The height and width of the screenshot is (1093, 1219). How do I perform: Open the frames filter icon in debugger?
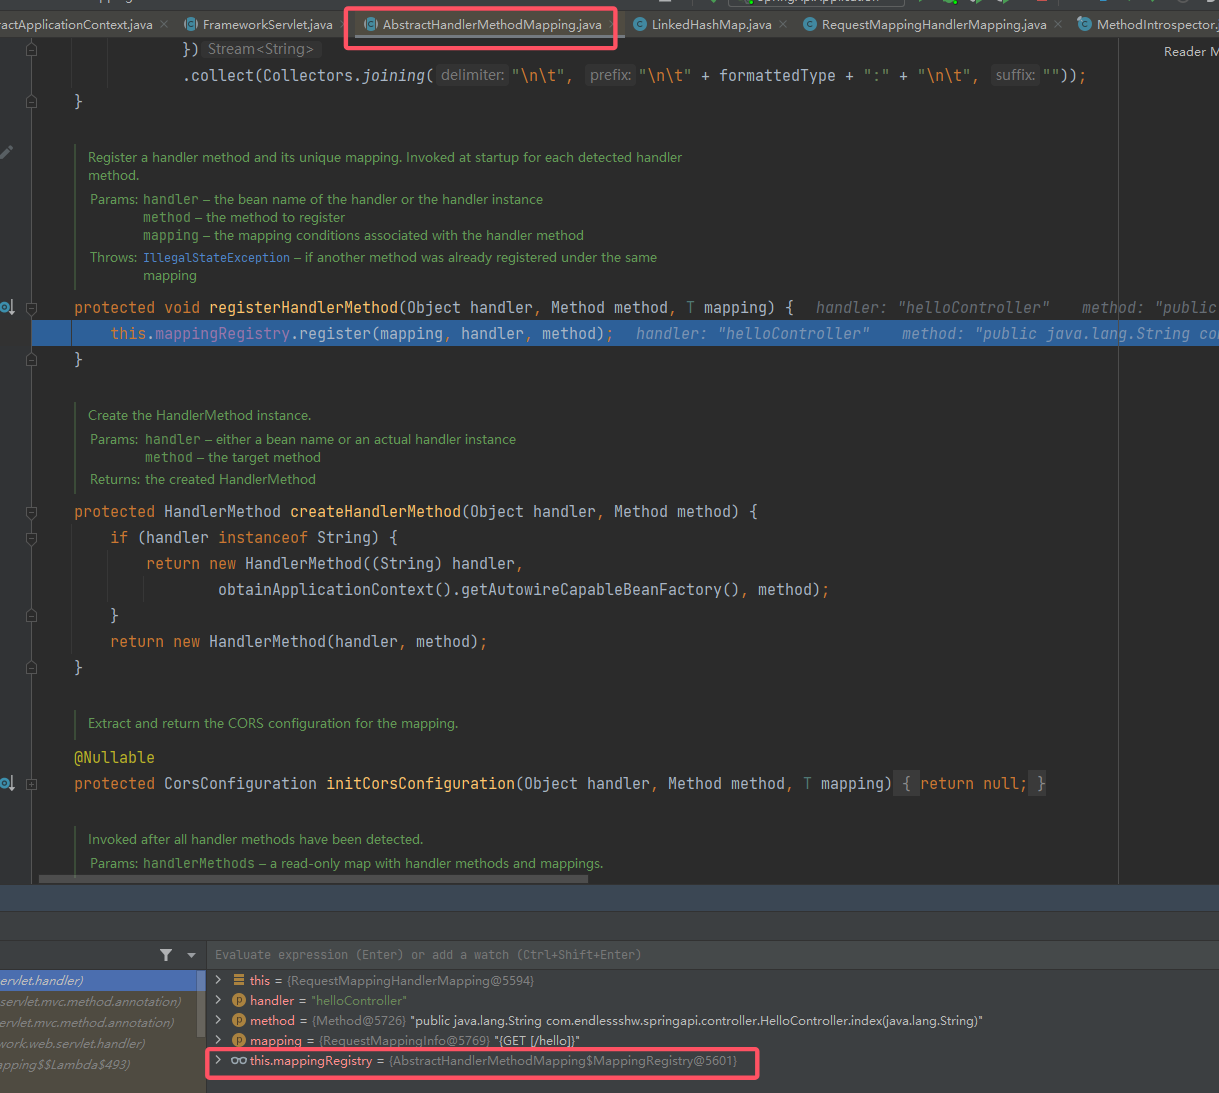coord(166,955)
